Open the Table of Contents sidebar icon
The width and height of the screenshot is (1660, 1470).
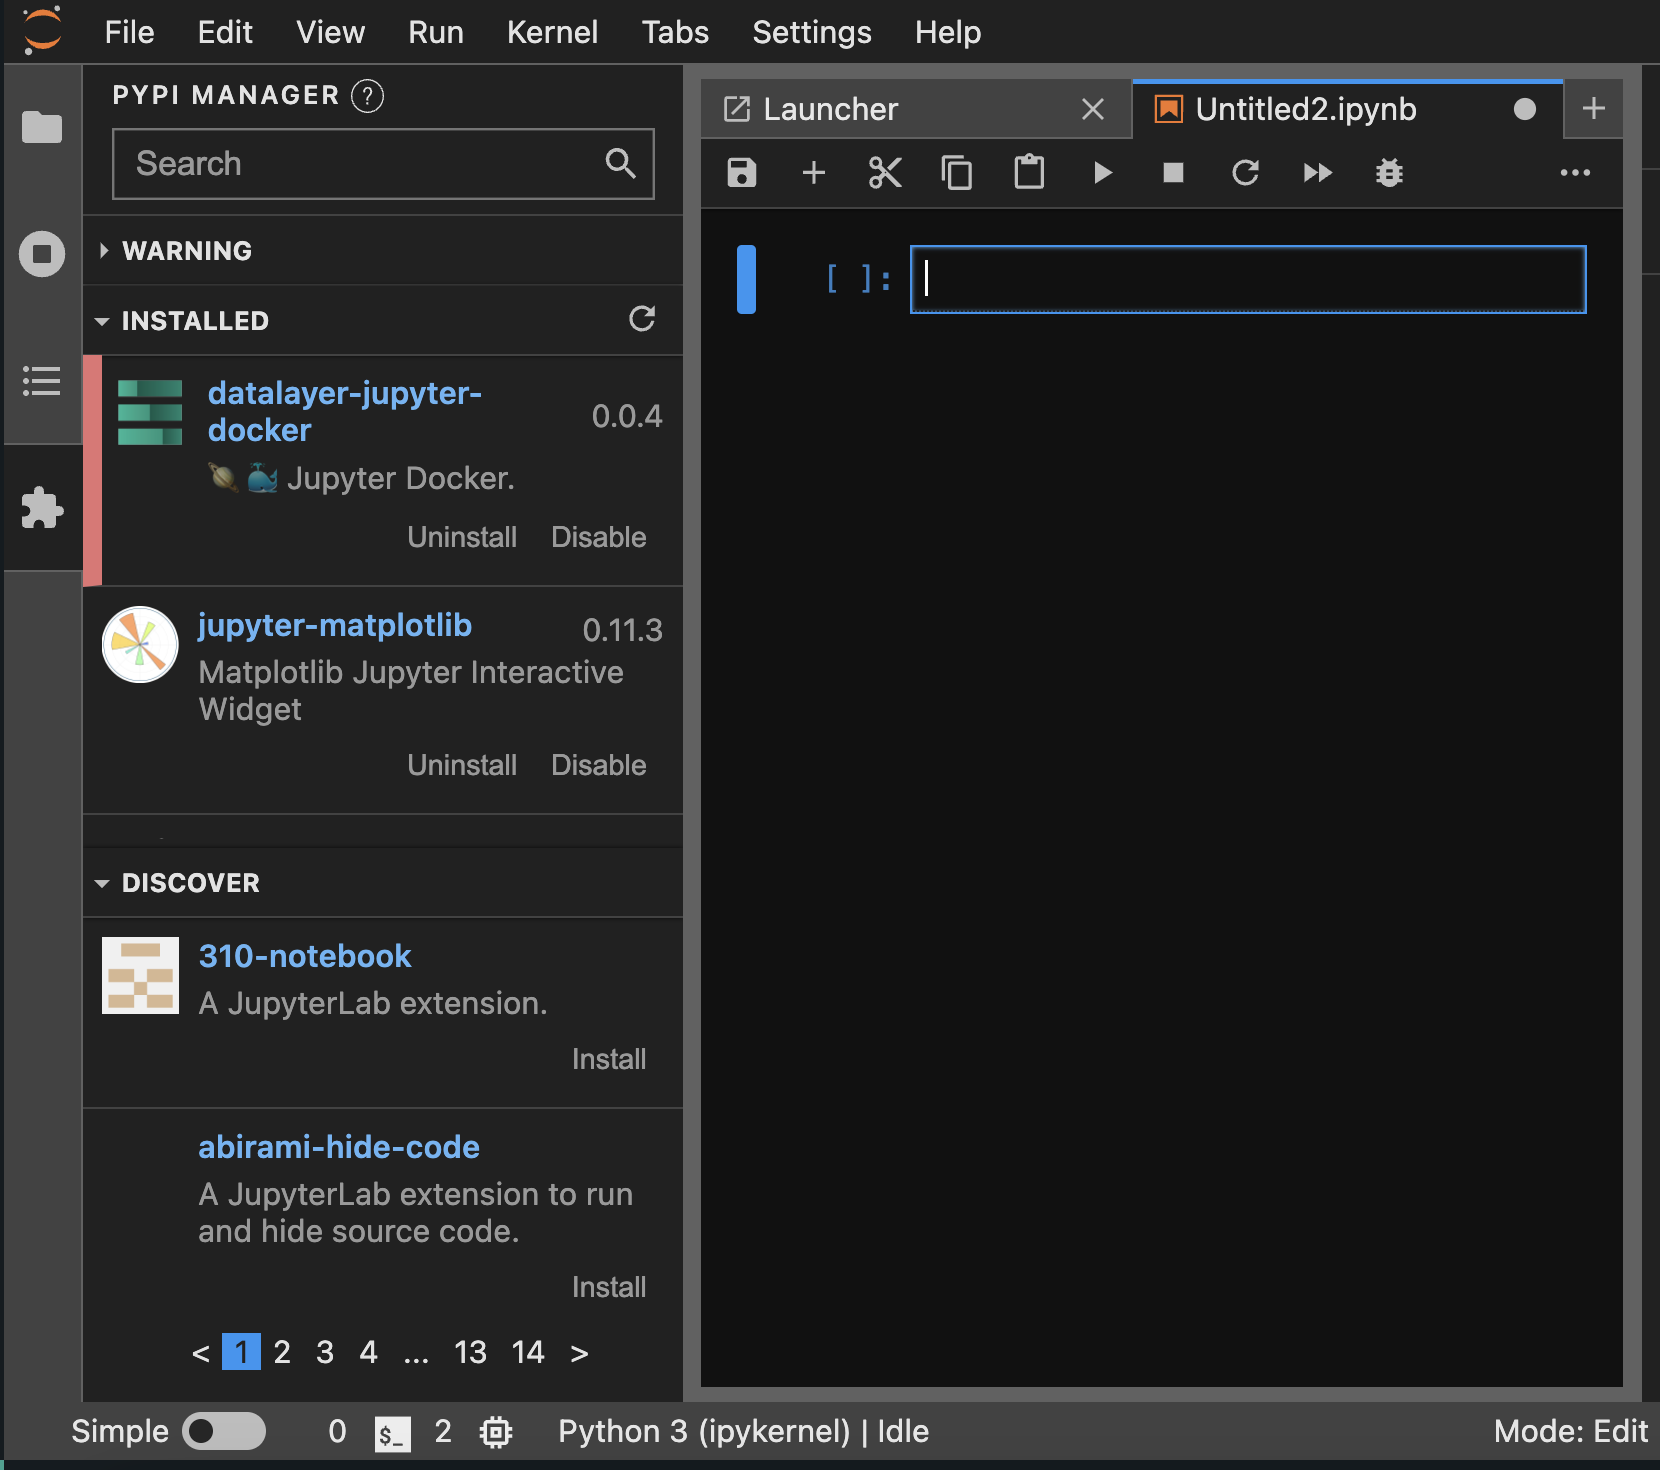tap(42, 381)
